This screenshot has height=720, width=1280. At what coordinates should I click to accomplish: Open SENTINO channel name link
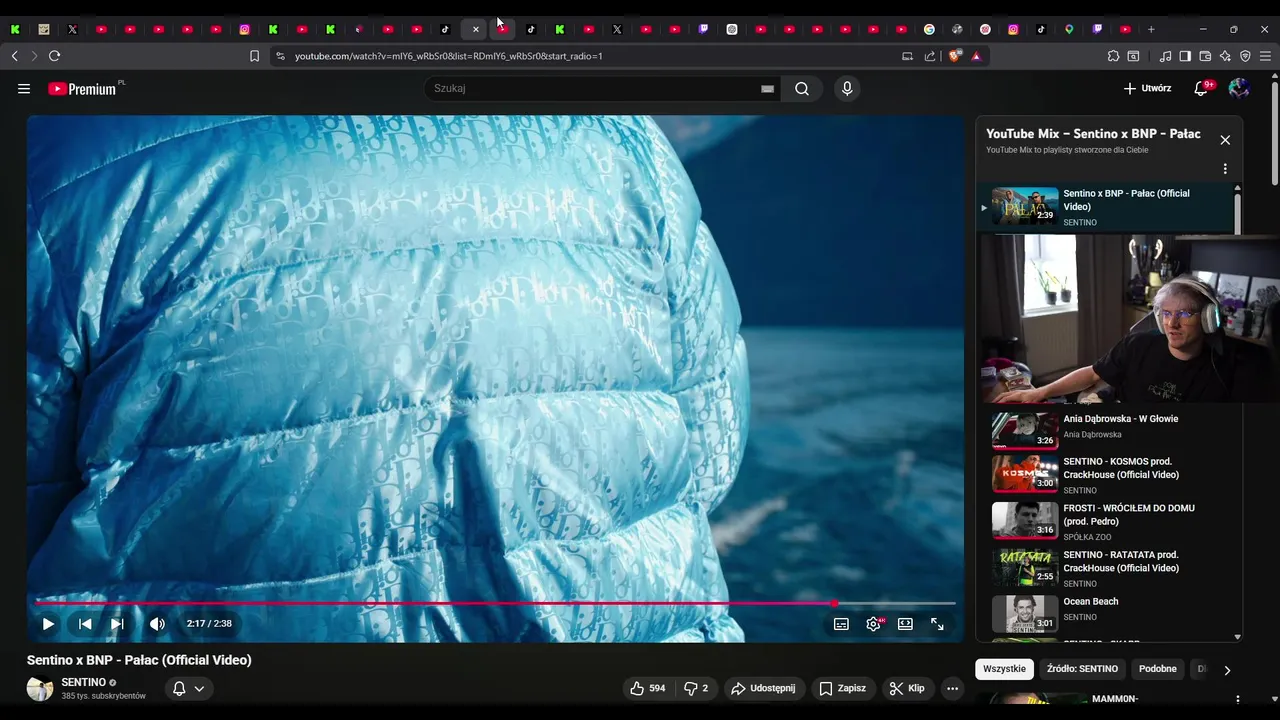click(x=83, y=682)
